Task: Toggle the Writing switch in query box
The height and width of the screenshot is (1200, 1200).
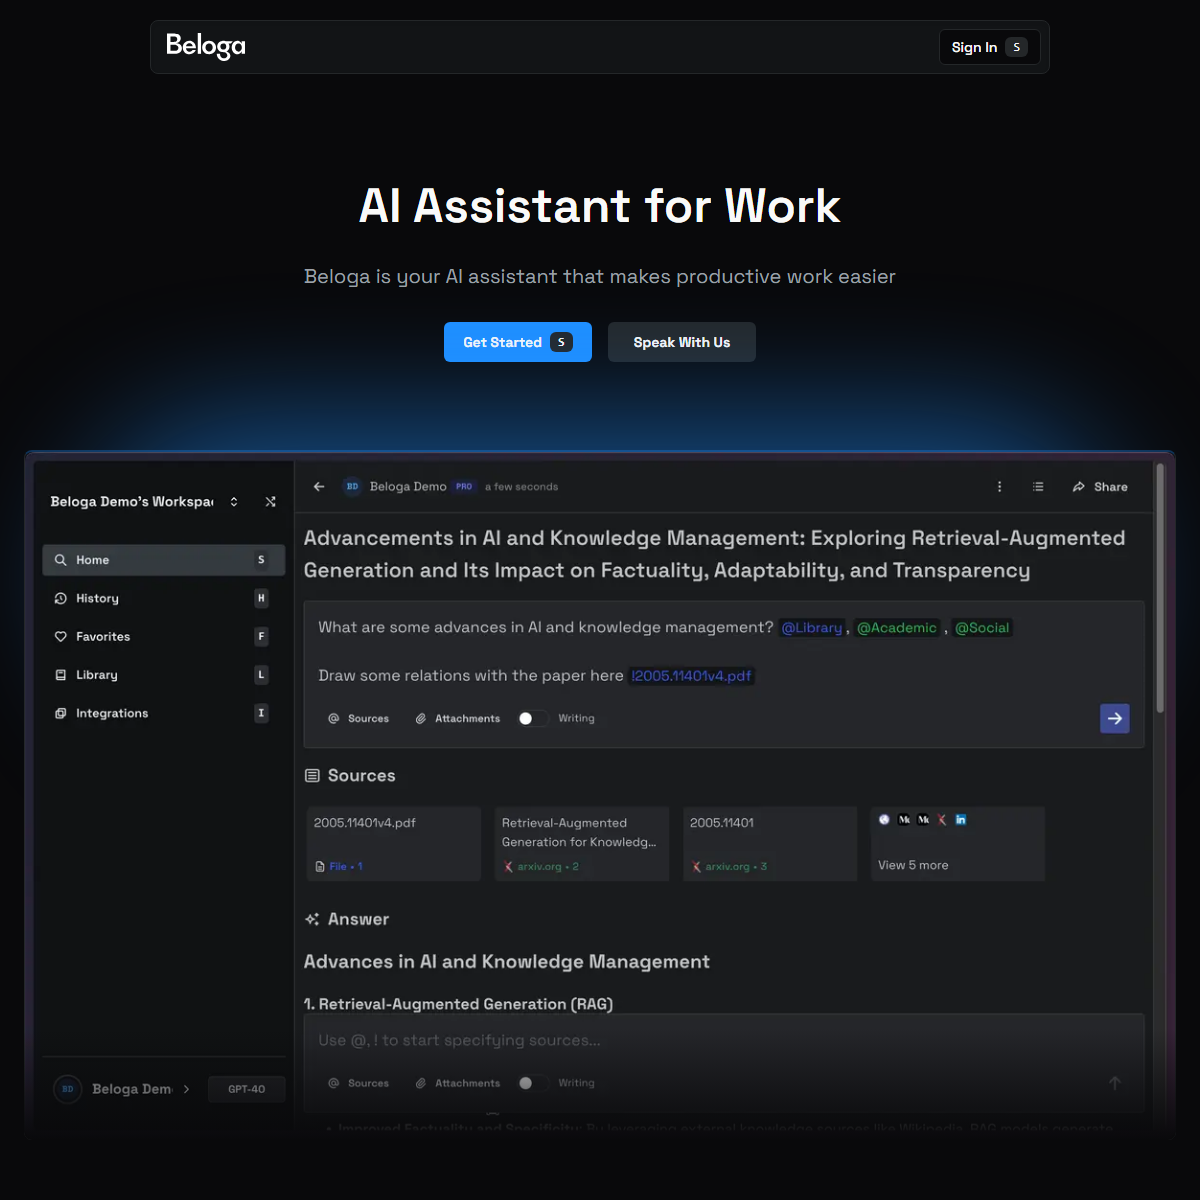Action: [x=532, y=719]
